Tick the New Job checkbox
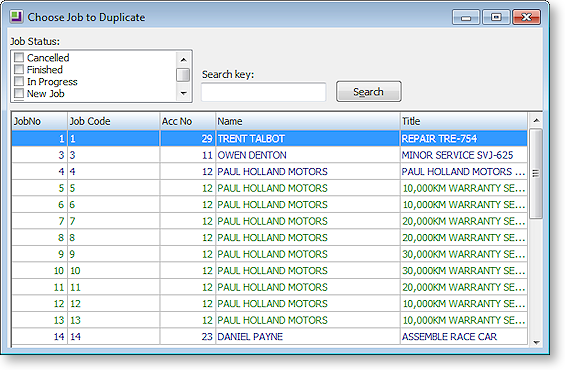565x370 pixels. click(x=19, y=93)
